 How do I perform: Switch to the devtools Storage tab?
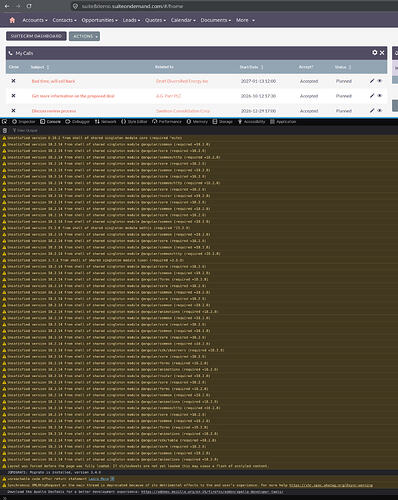coord(223,122)
